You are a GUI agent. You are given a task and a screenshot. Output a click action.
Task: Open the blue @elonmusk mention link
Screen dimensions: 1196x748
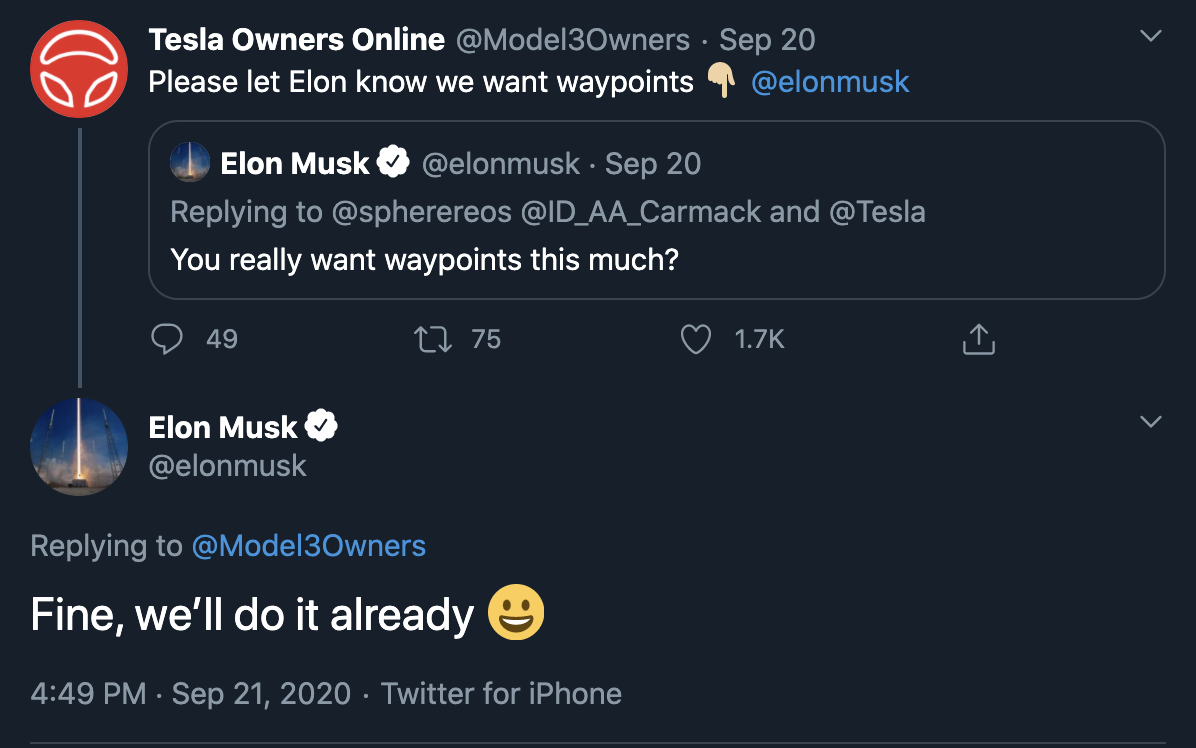(830, 82)
